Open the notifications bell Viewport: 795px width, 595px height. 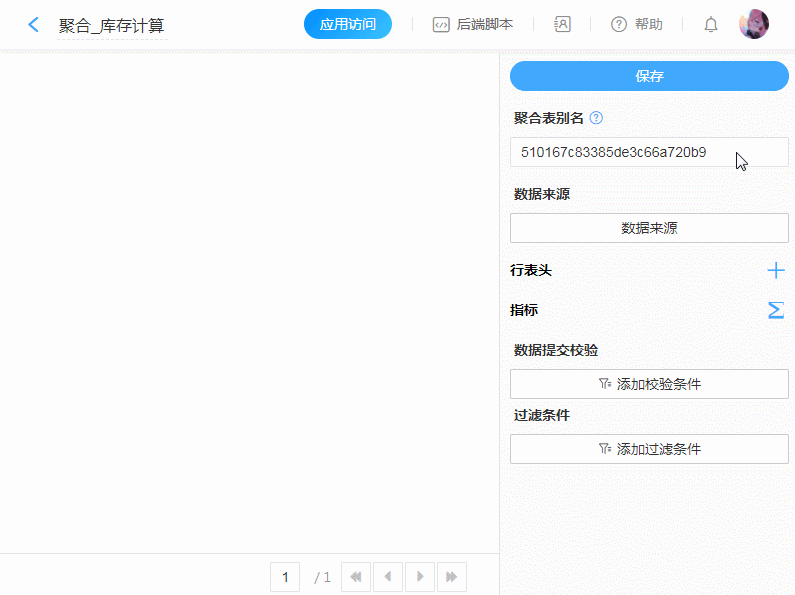711,24
